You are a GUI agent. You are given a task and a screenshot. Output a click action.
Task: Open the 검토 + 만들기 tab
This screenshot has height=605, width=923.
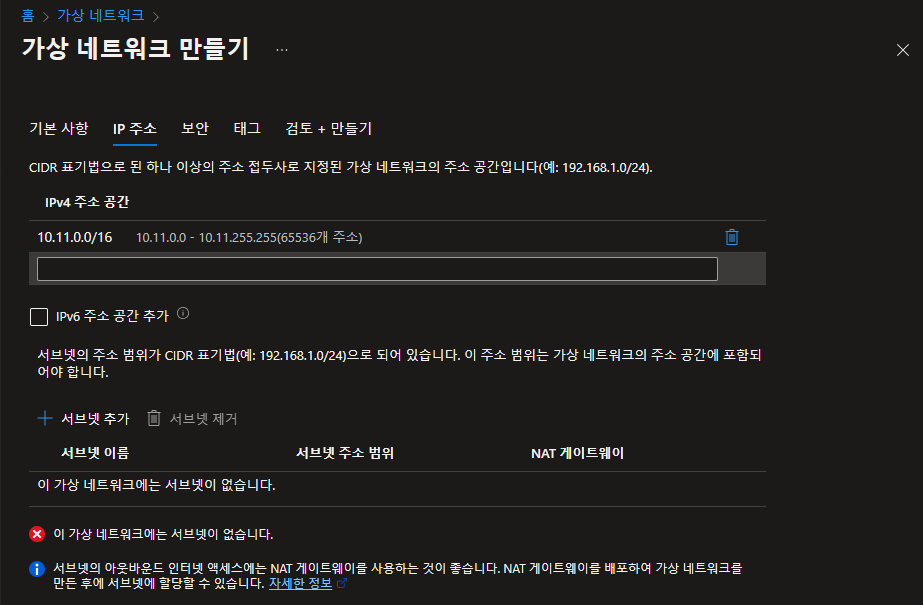pyautogui.click(x=328, y=128)
